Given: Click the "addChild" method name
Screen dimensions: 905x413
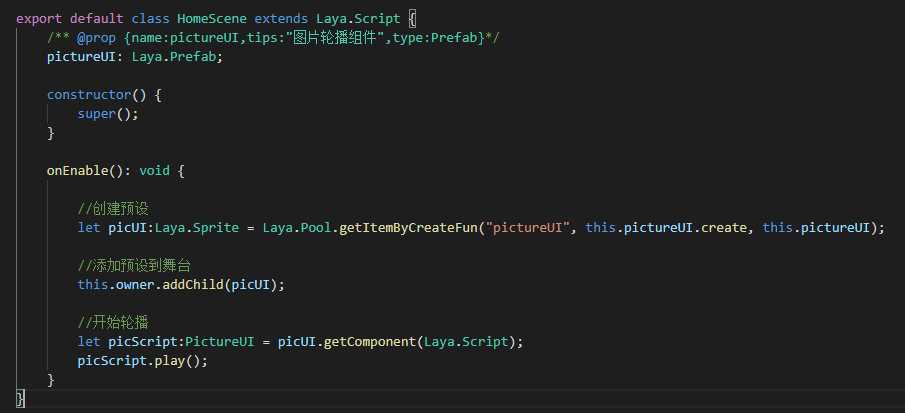Looking at the screenshot, I should pyautogui.click(x=193, y=284).
